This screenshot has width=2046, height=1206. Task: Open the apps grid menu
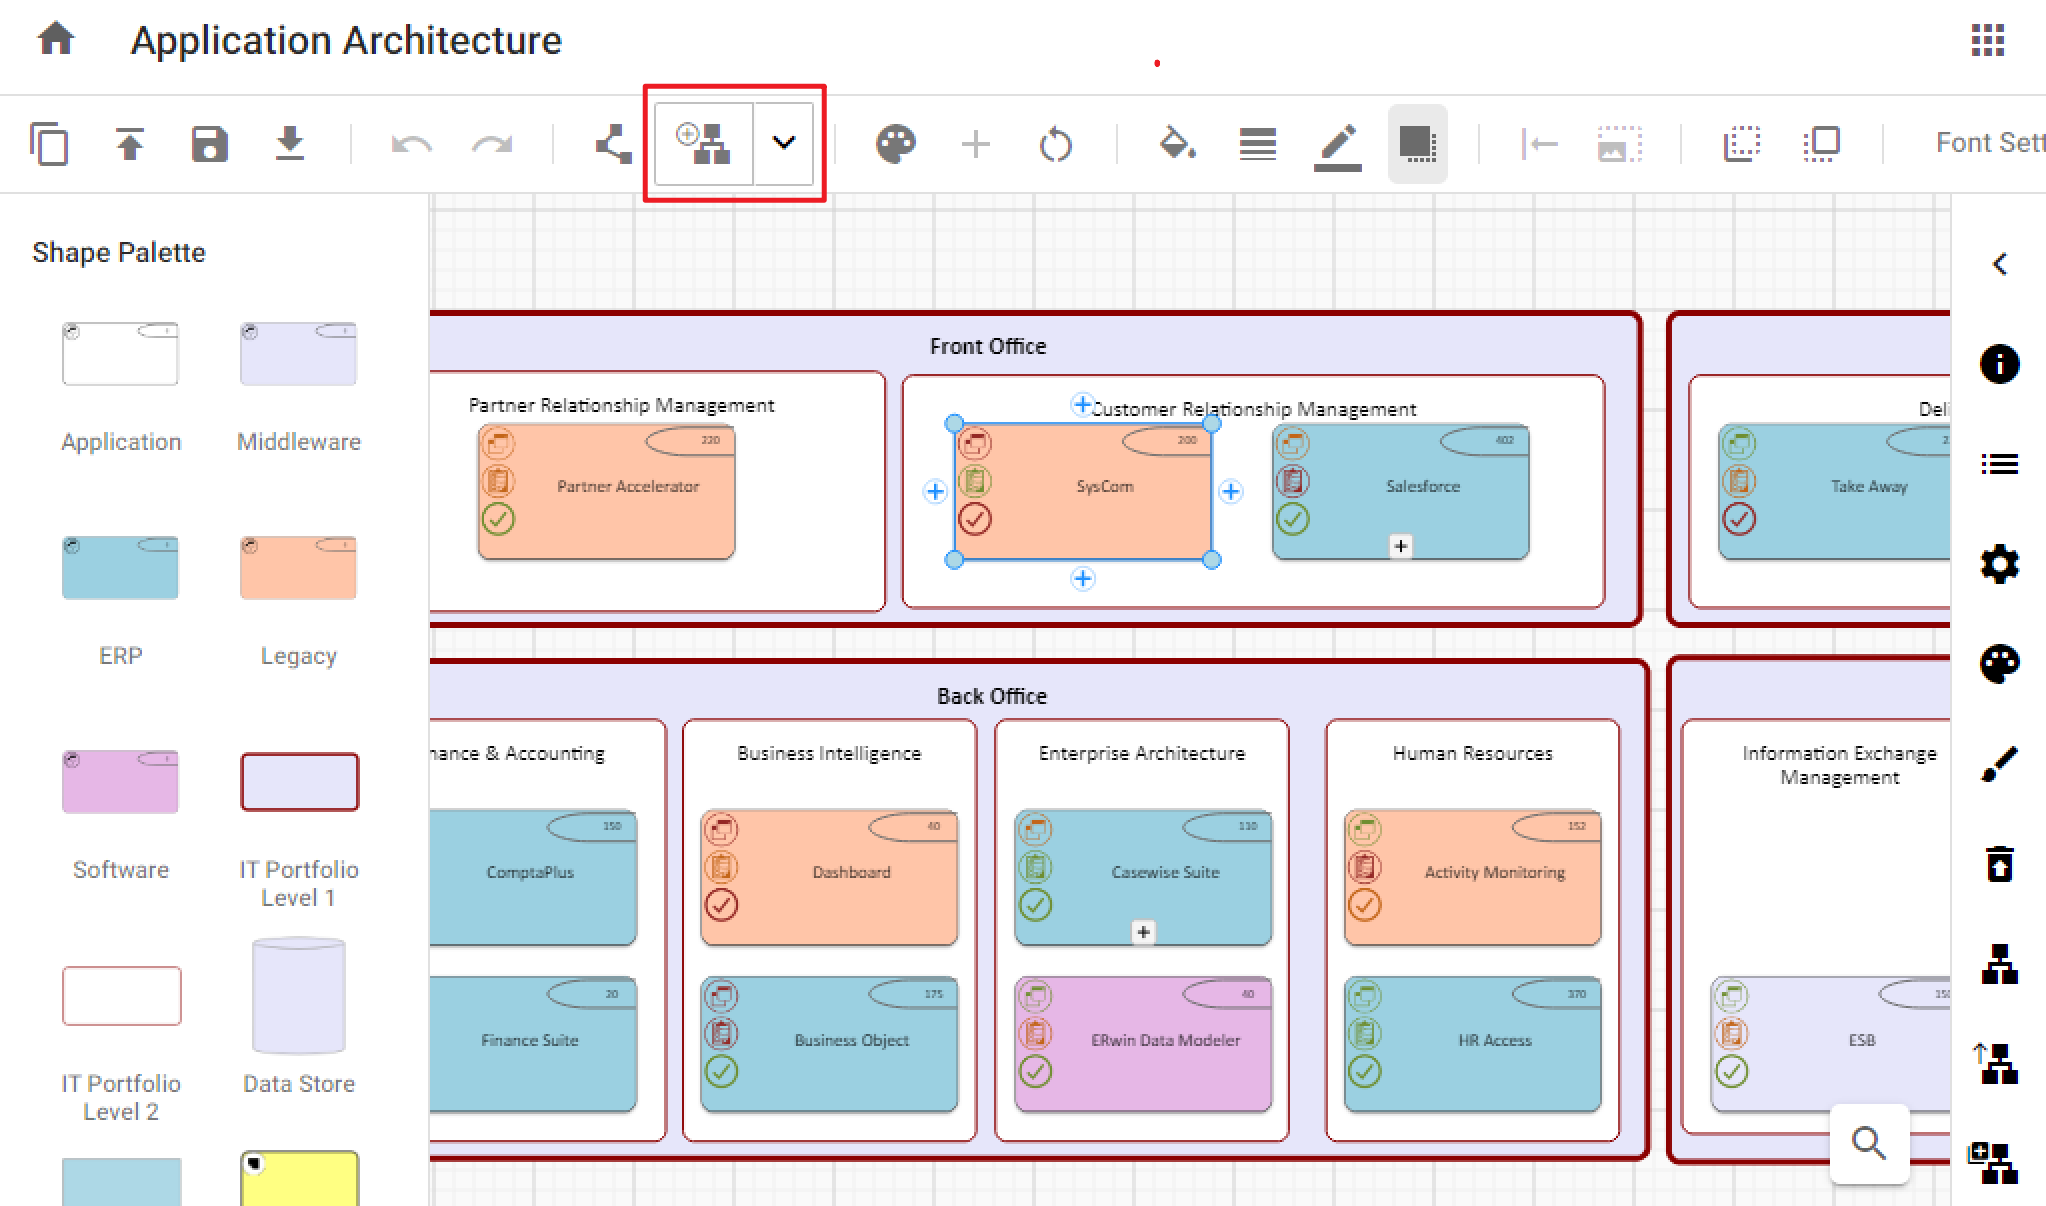[x=1987, y=40]
